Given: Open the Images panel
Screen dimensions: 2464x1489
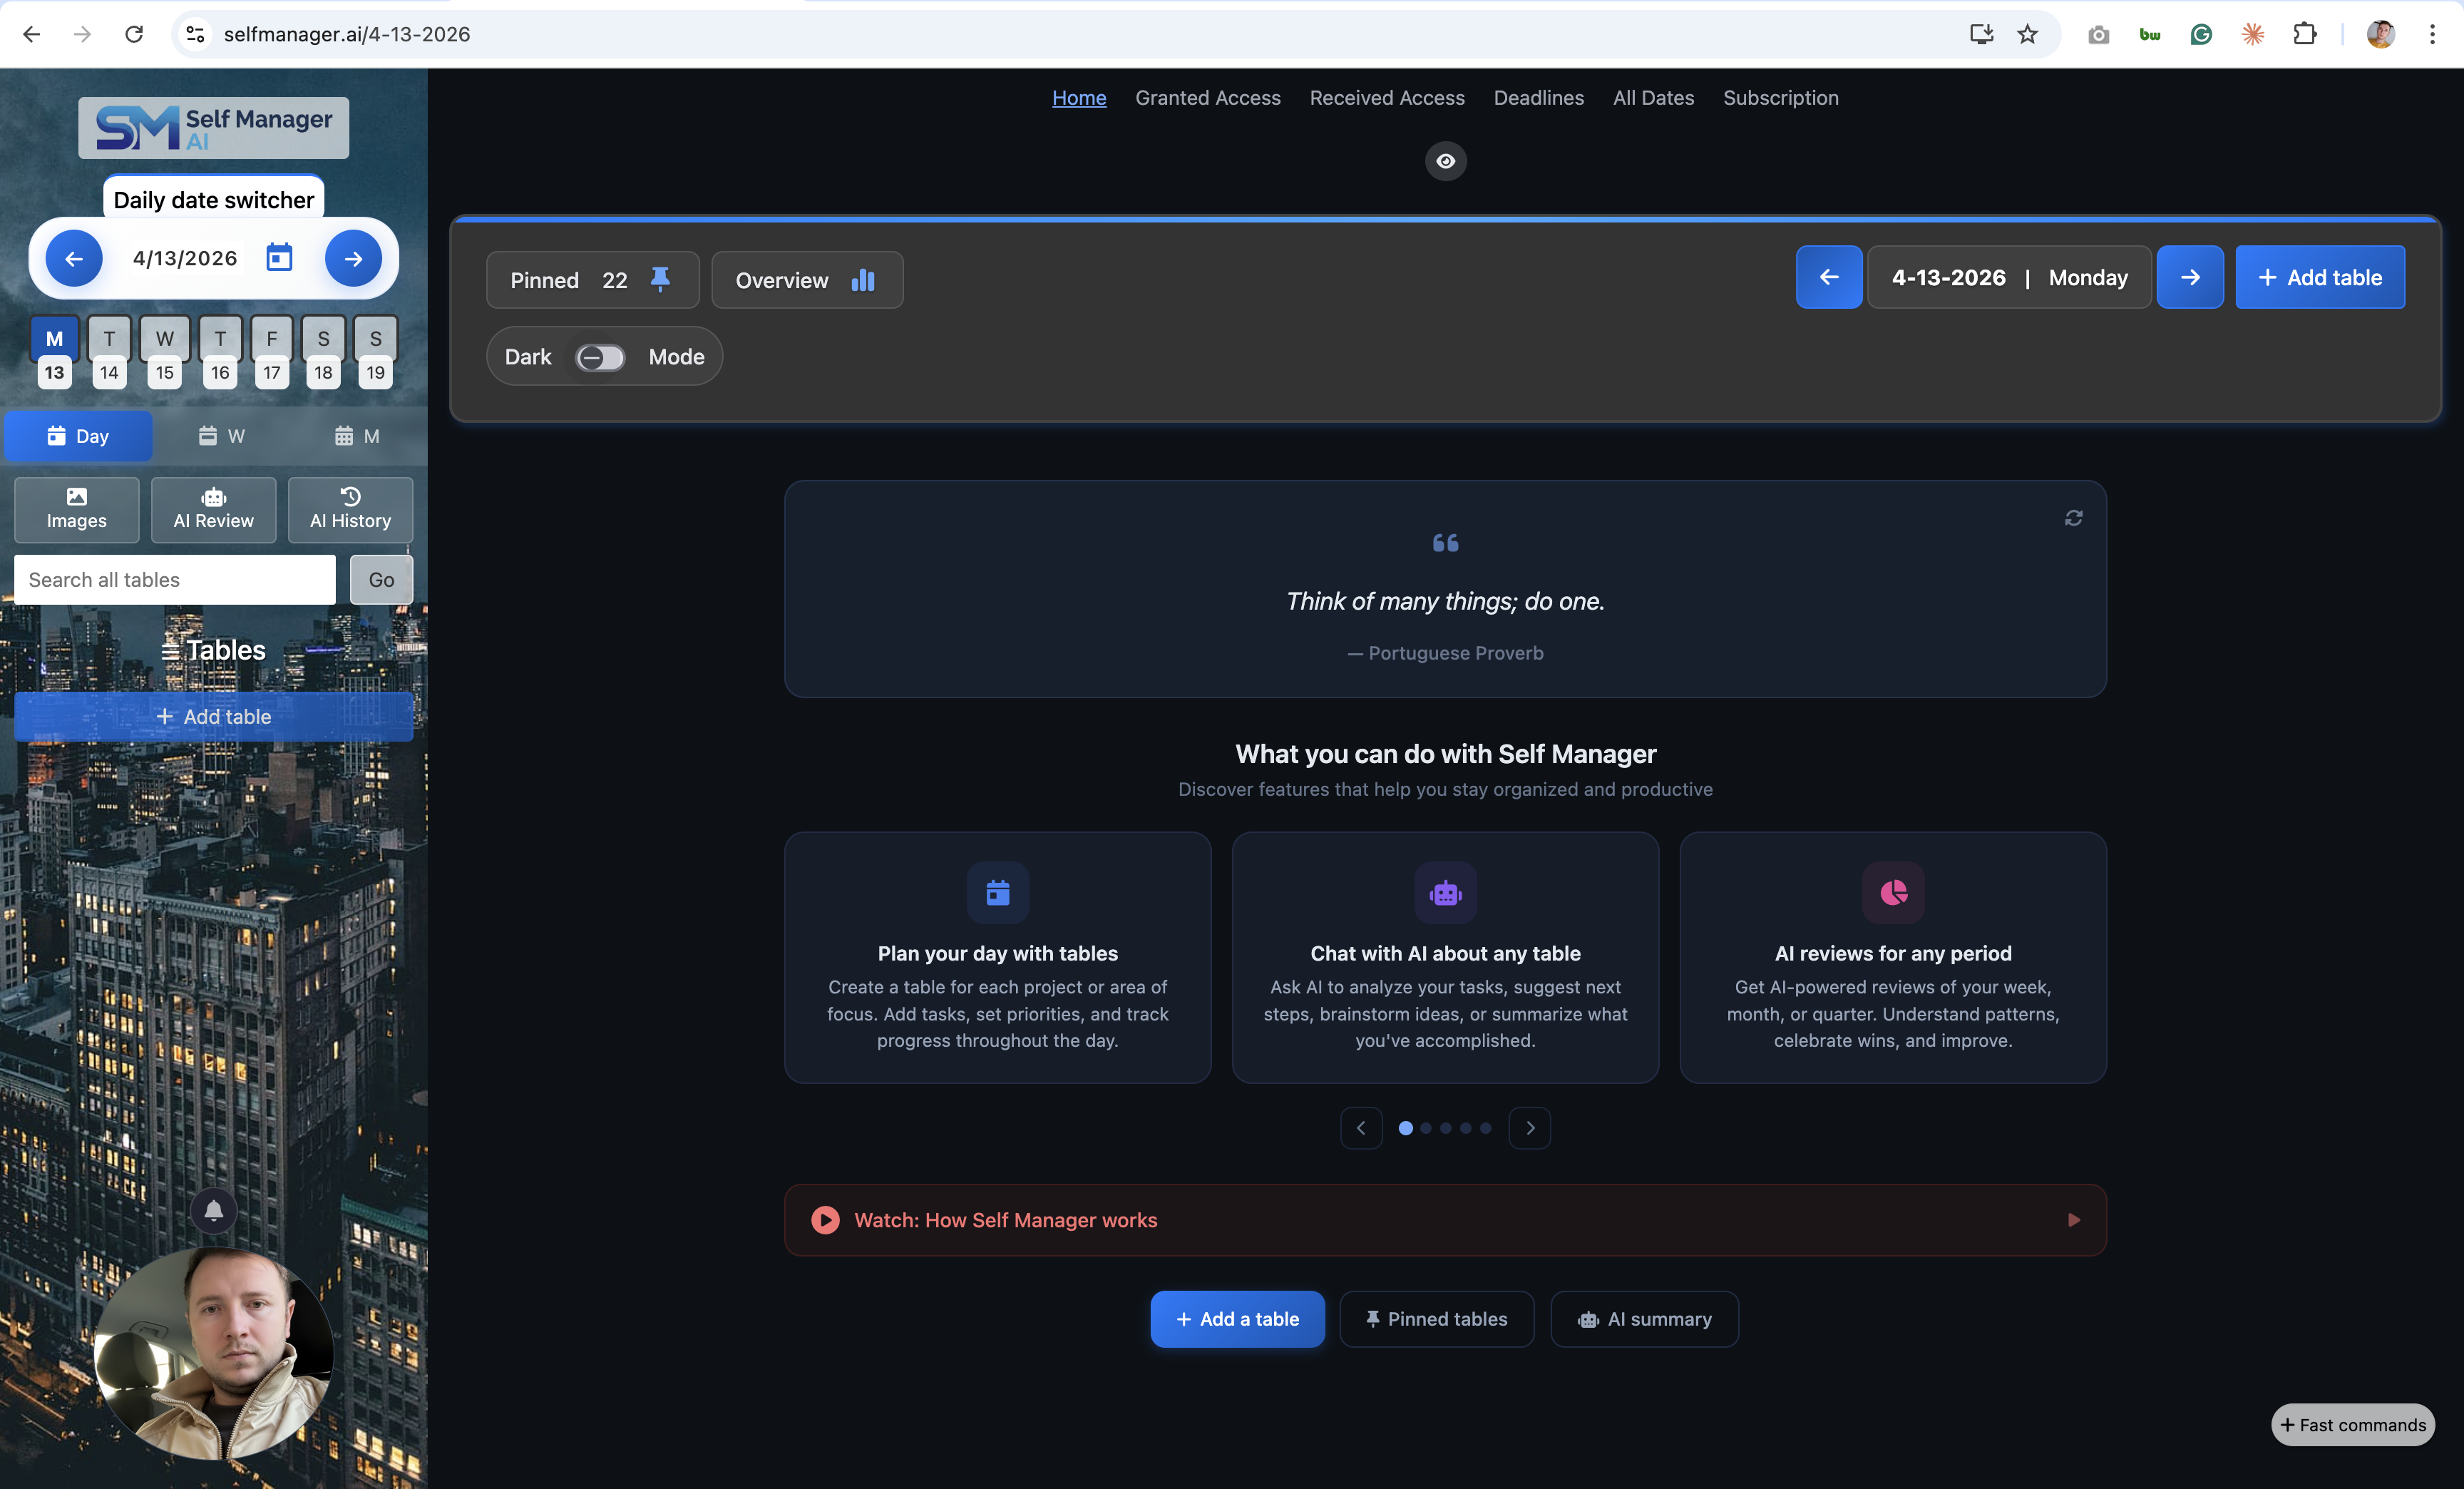Looking at the screenshot, I should coord(77,509).
